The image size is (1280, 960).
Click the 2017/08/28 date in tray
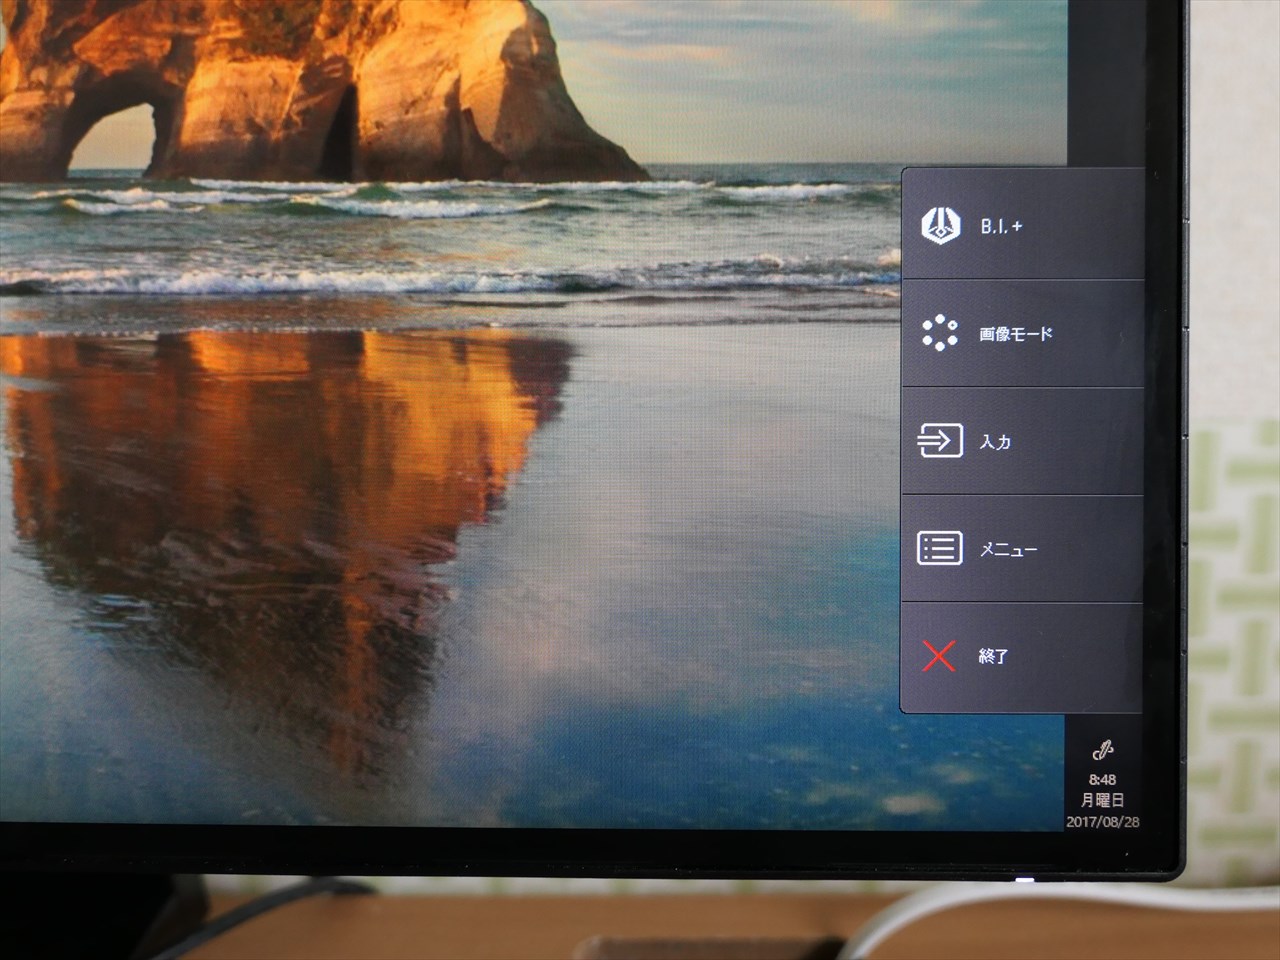pos(1102,822)
